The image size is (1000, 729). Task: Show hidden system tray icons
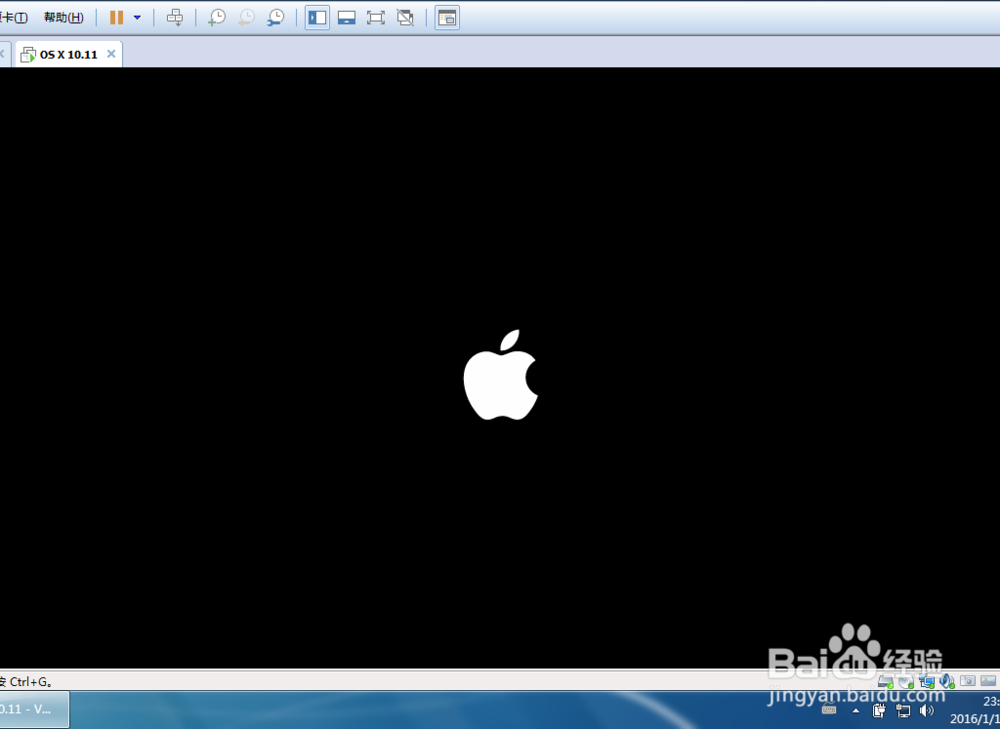pyautogui.click(x=856, y=711)
